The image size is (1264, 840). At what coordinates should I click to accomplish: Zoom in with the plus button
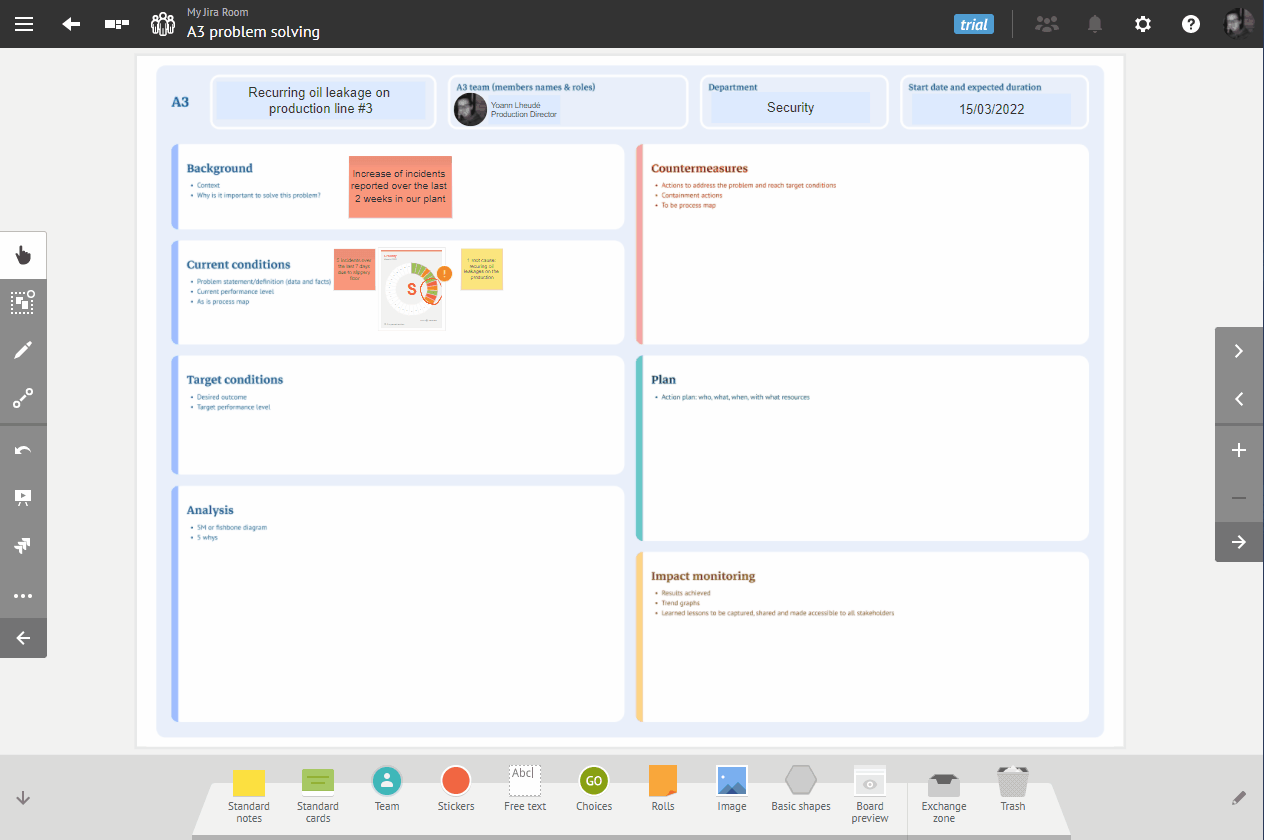pos(1239,450)
